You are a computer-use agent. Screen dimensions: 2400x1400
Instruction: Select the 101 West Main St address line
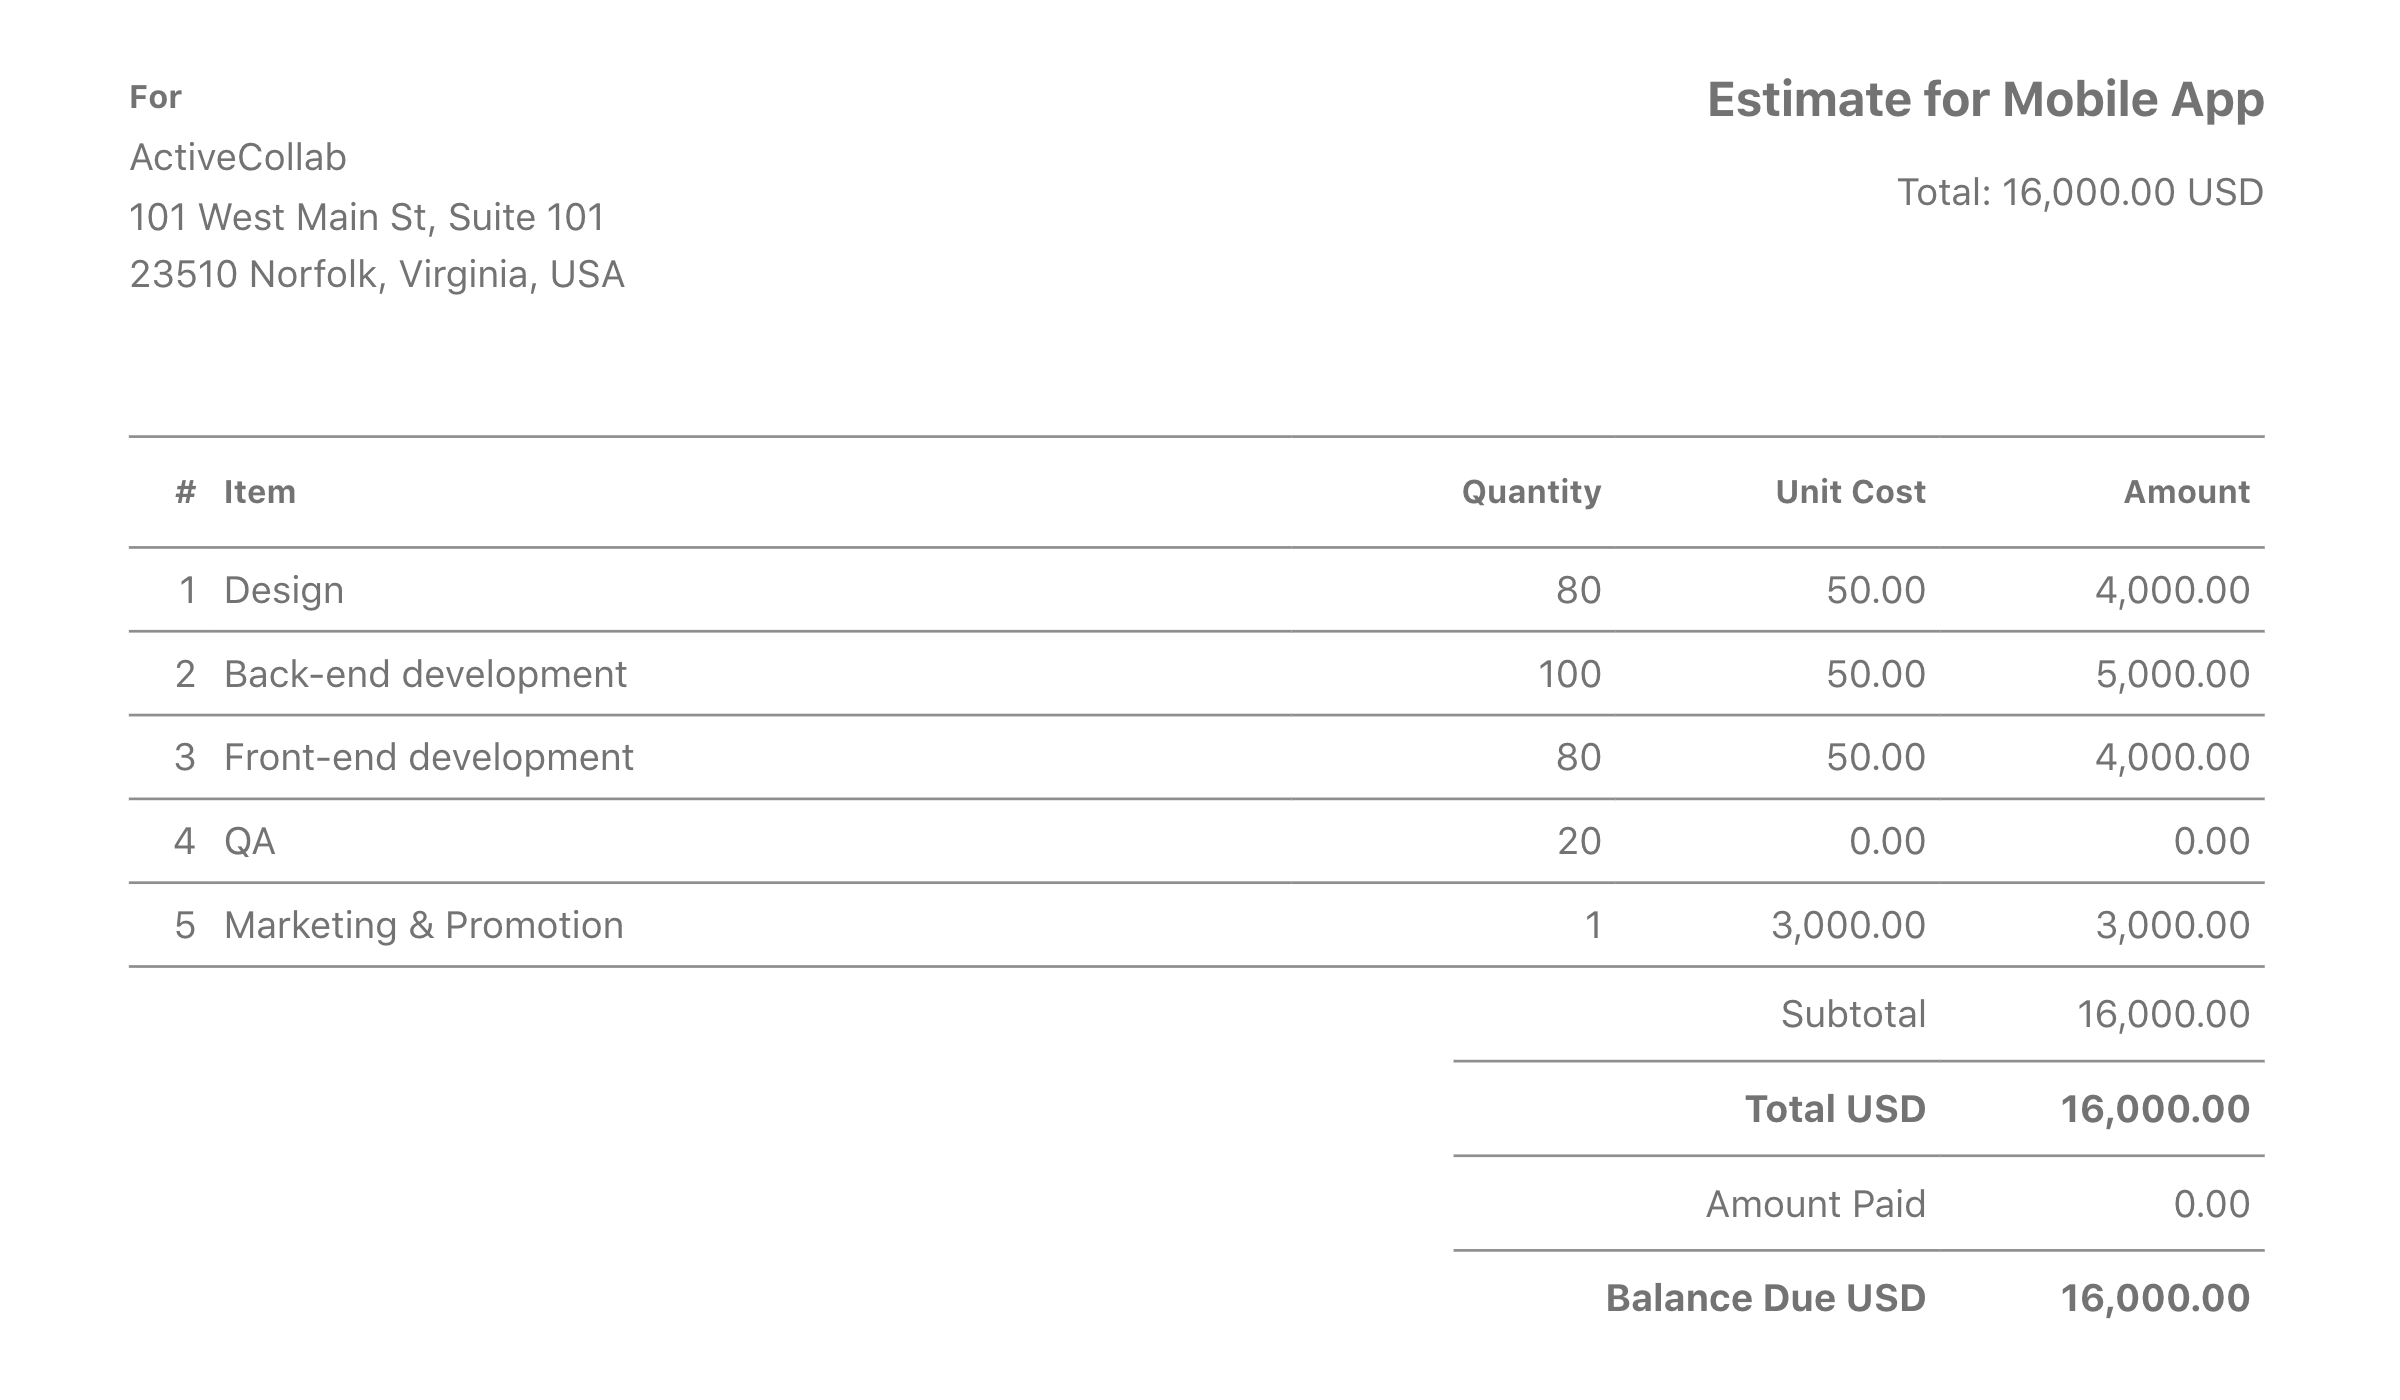tap(366, 217)
